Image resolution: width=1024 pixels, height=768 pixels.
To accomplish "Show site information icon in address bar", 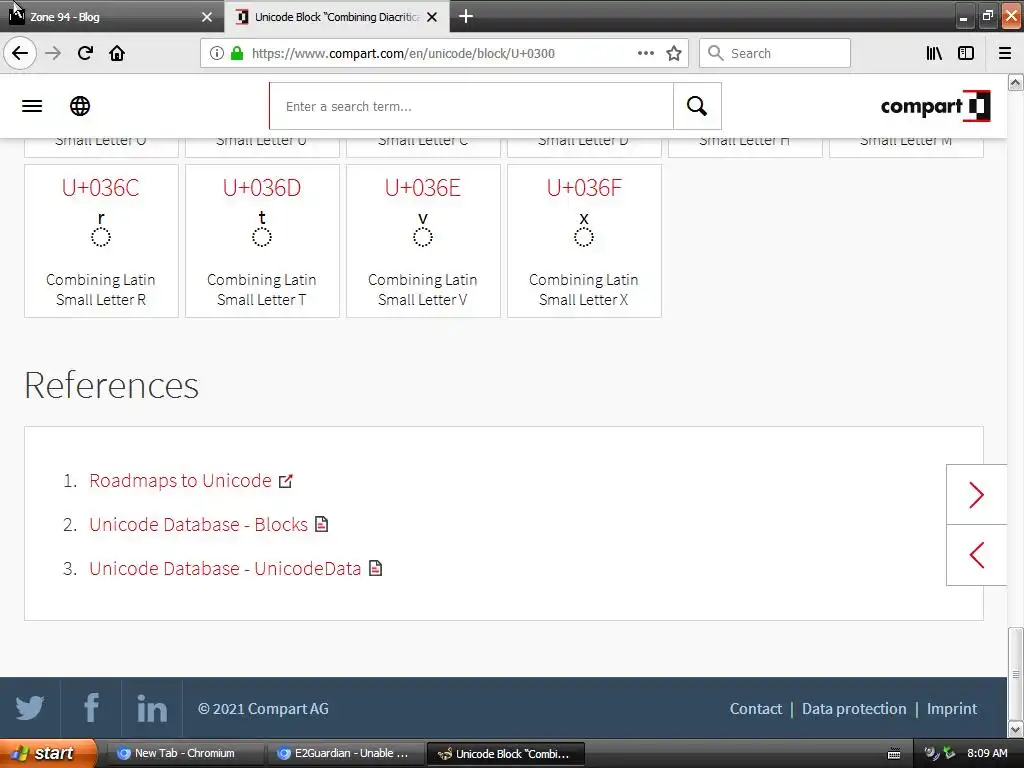I will click(217, 53).
